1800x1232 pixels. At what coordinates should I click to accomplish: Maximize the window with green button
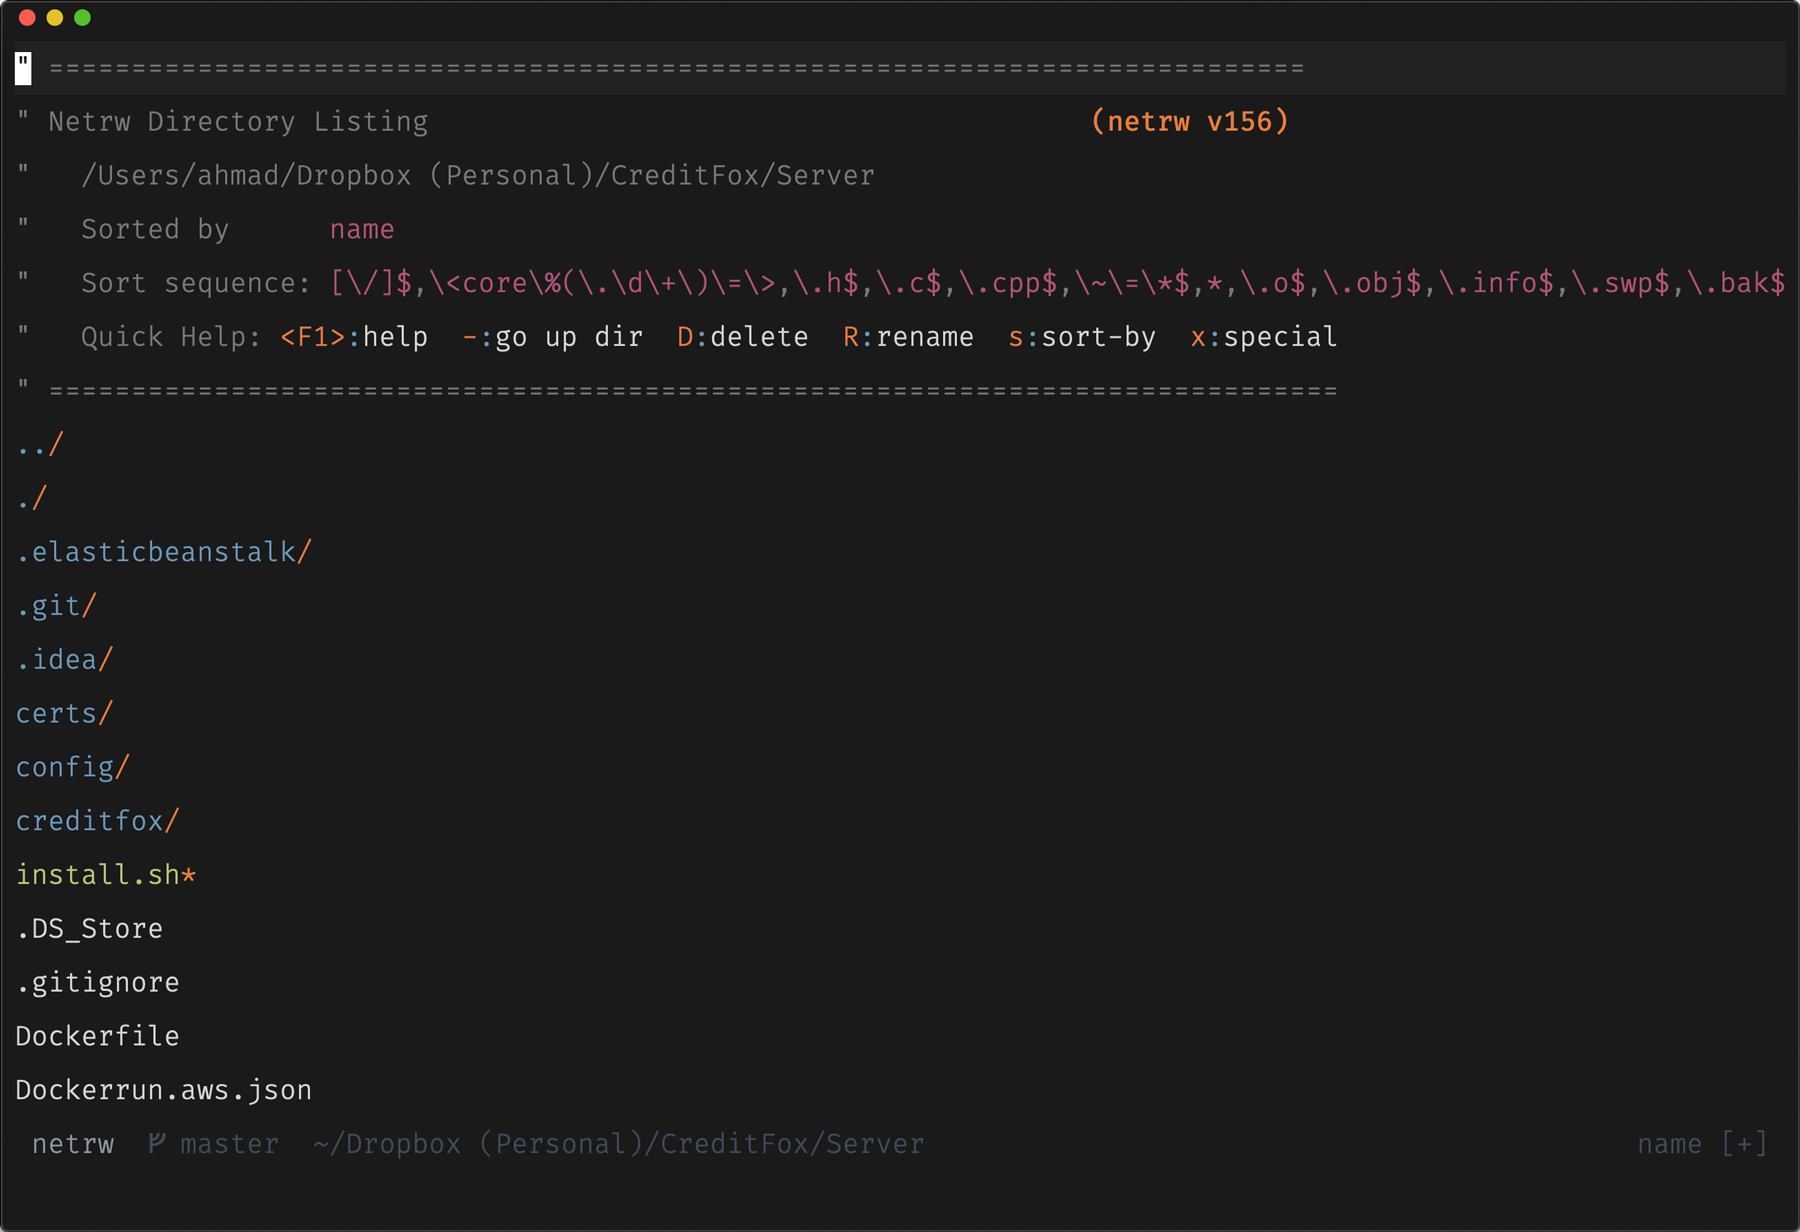[83, 18]
